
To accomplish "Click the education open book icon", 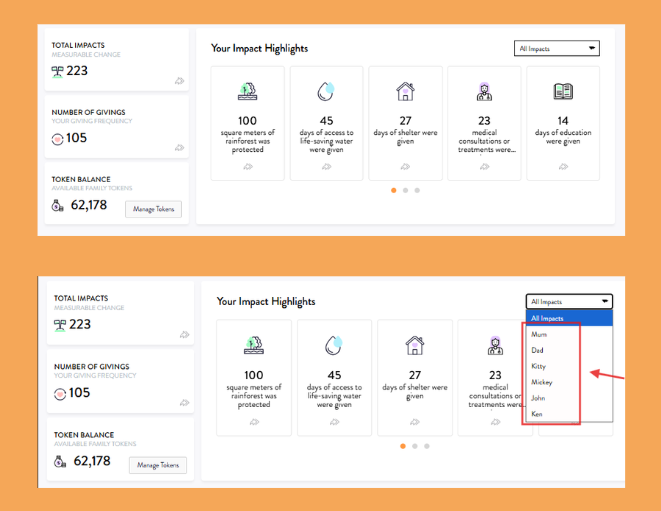I will tap(563, 91).
